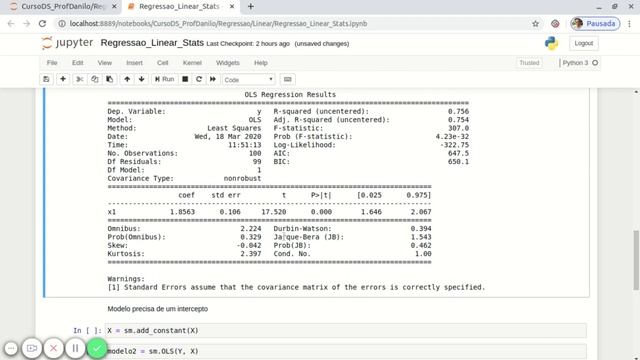Go back in browser history
Screen dimensions: 640x360
tap(11, 24)
